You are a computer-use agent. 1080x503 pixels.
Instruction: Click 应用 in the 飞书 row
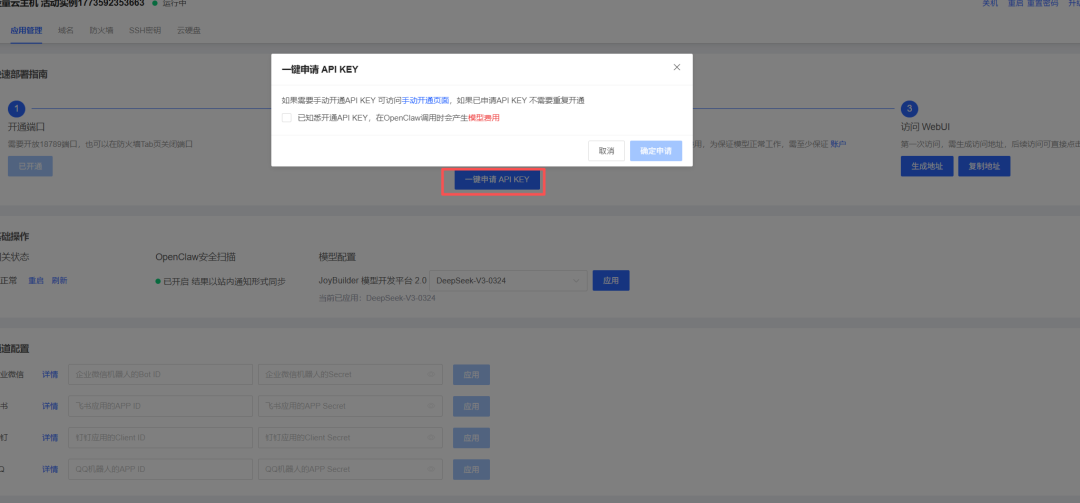click(x=471, y=406)
